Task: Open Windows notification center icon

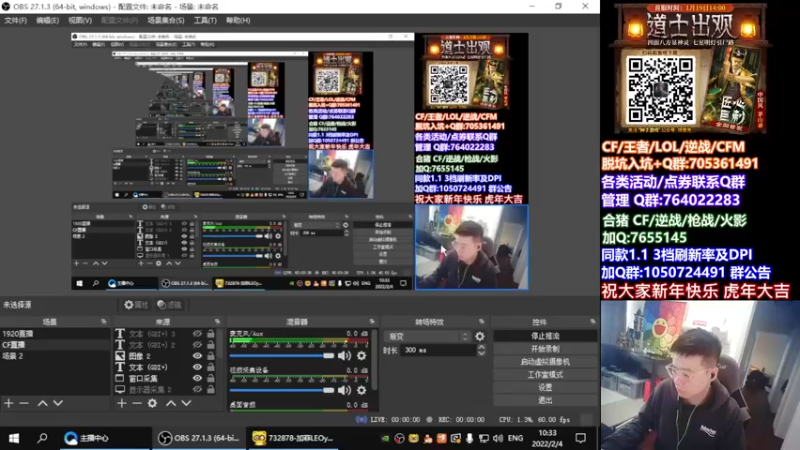Action: coord(581,438)
